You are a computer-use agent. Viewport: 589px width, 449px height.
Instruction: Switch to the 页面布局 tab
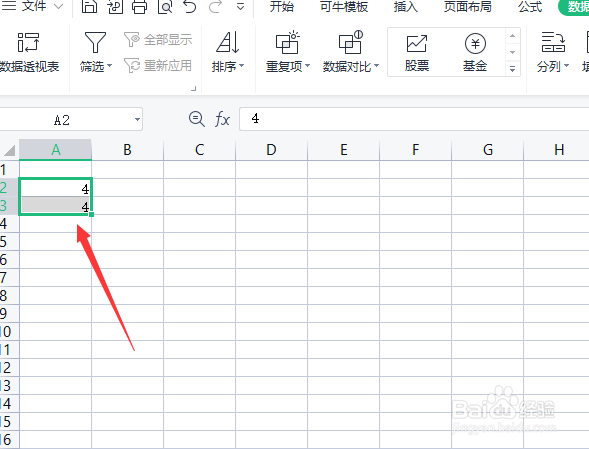[x=468, y=6]
